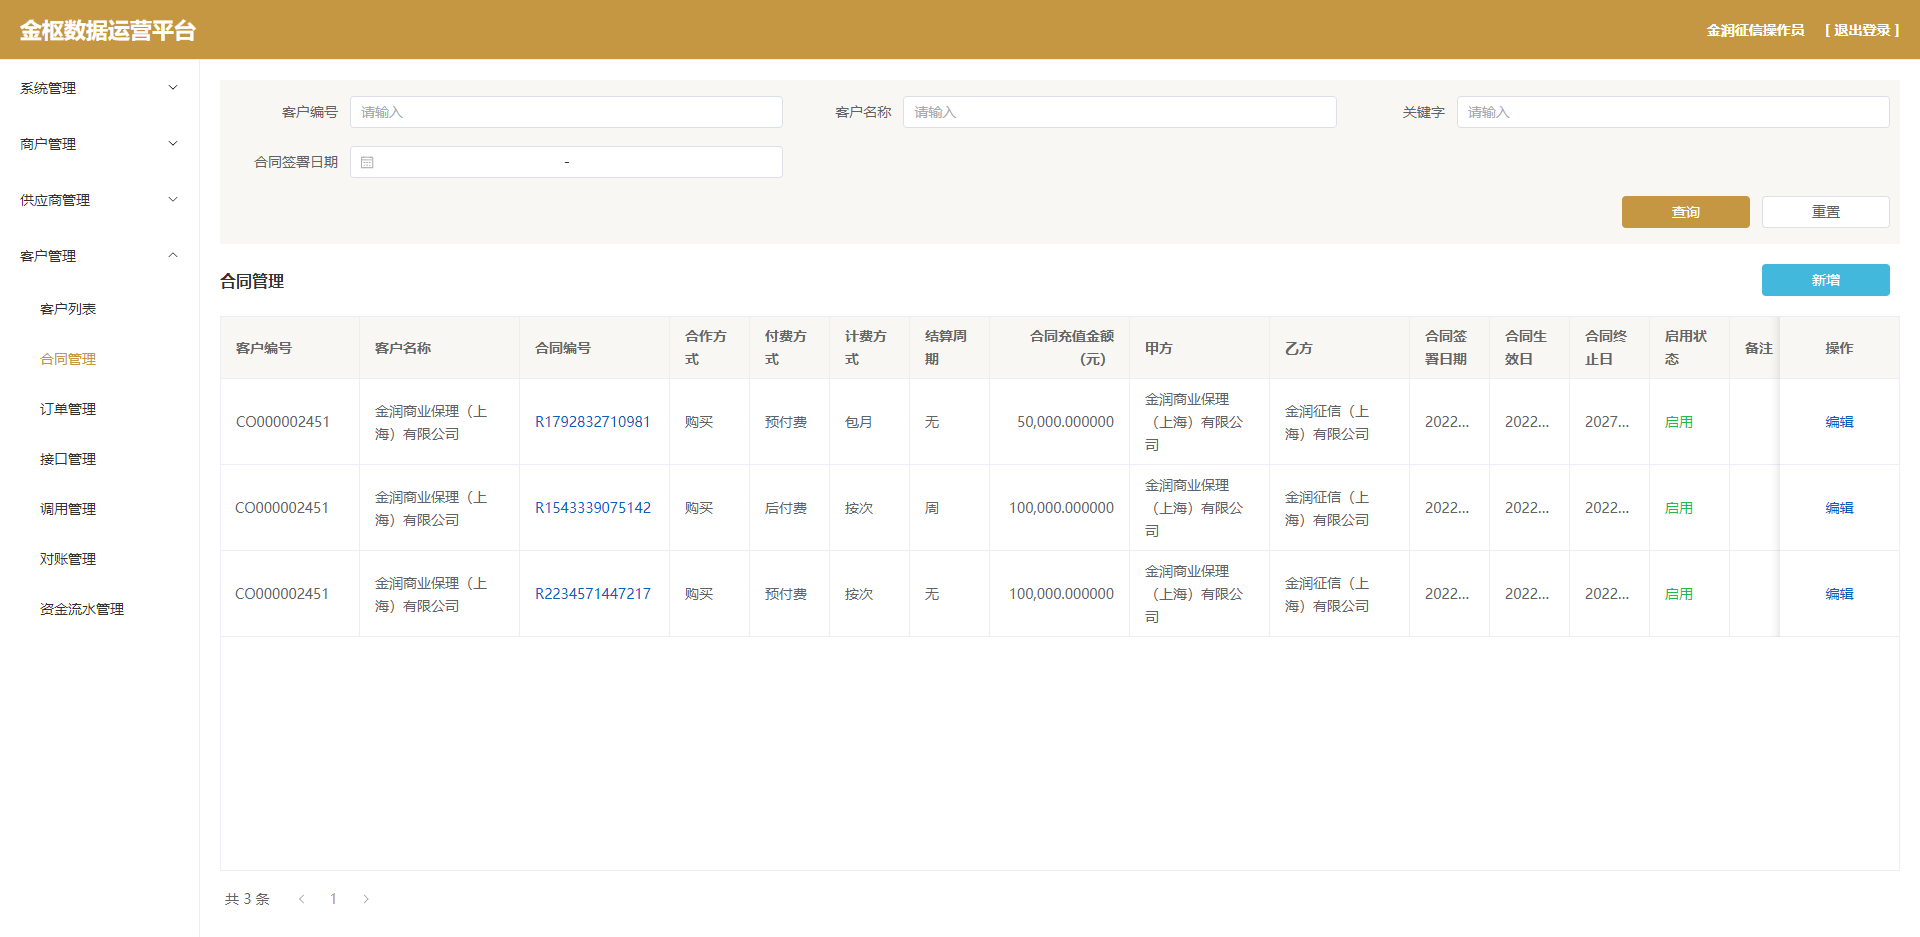Screen dimensions: 1920x937
Task: Click 启用 status in R1792832710981 row
Action: tap(1679, 422)
